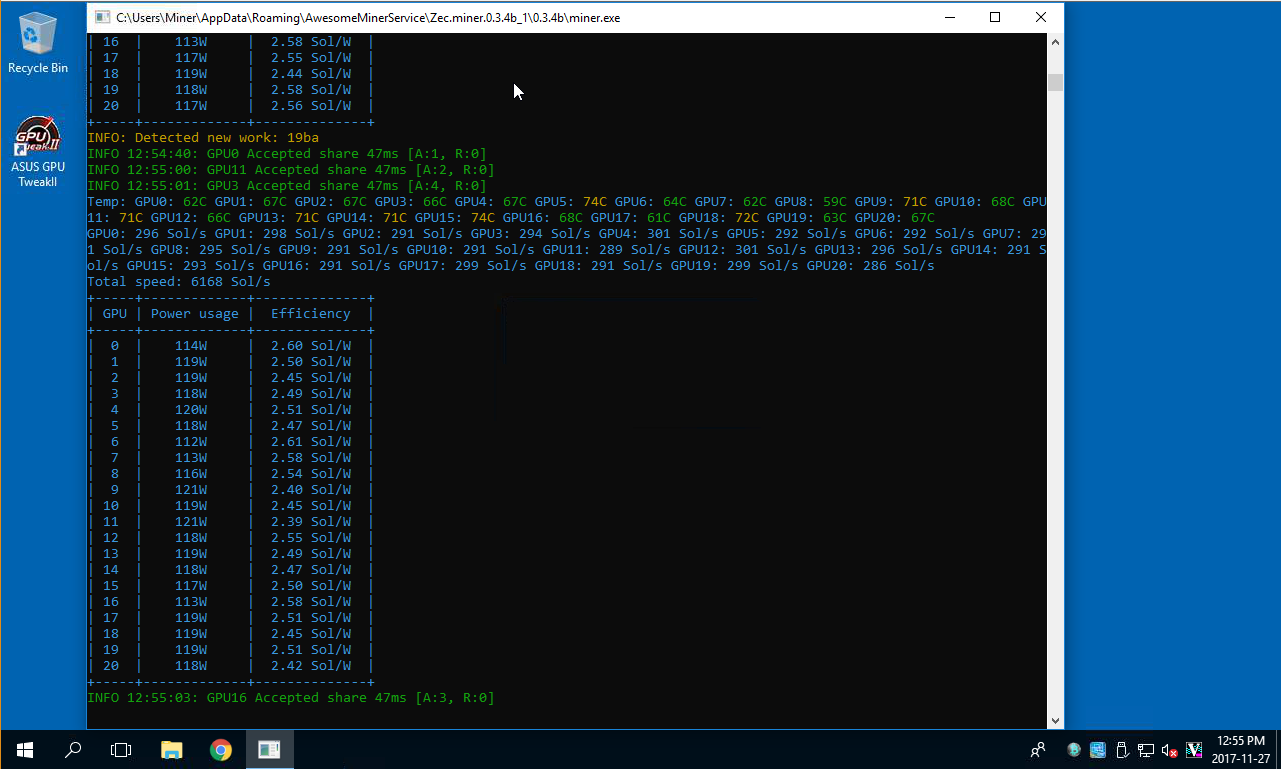
Task: Click the show desktop strip after the clock
Action: click(1278, 749)
